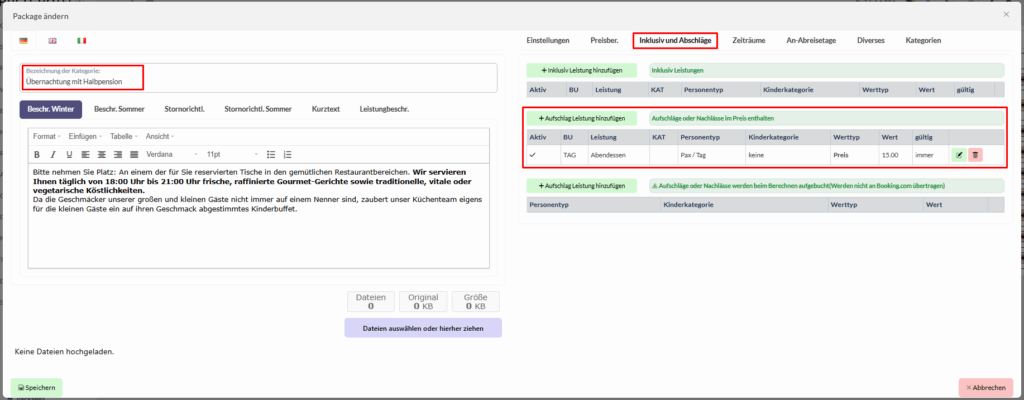
Task: Click the Bezeichnung der Kategorie input field
Action: (x=260, y=82)
